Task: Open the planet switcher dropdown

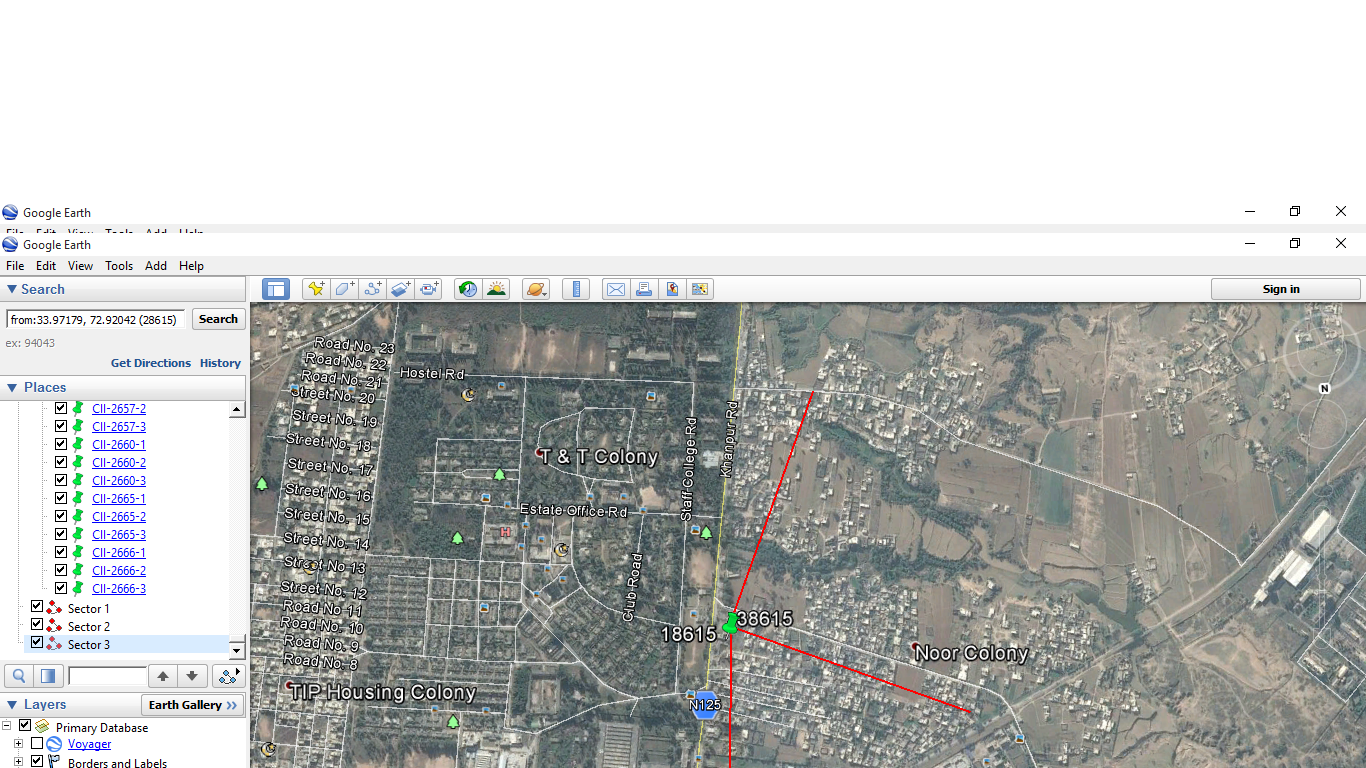Action: click(x=537, y=289)
